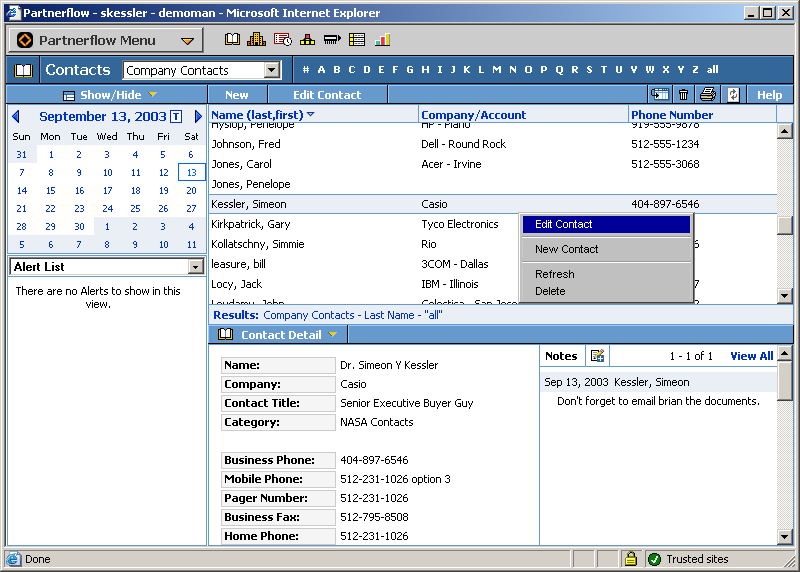Select September 1 in the calendar
Viewport: 800px width, 572px height.
pos(51,154)
